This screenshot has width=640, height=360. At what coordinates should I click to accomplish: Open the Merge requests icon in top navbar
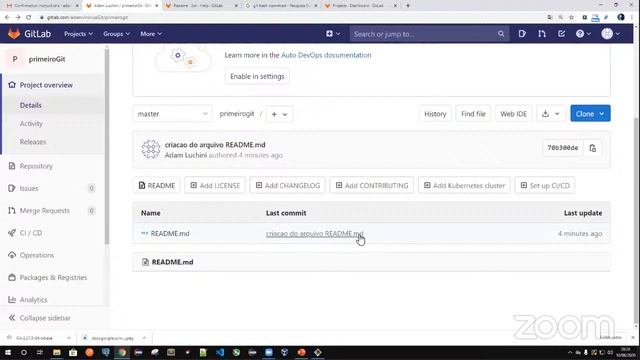(x=542, y=34)
